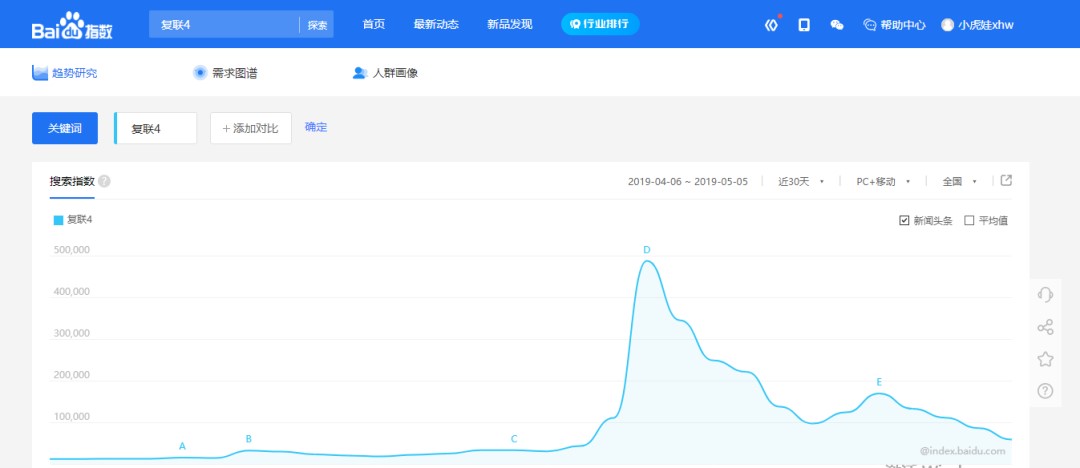This screenshot has height=468, width=1080.
Task: Click the help center chat bubble icon
Action: coord(870,25)
